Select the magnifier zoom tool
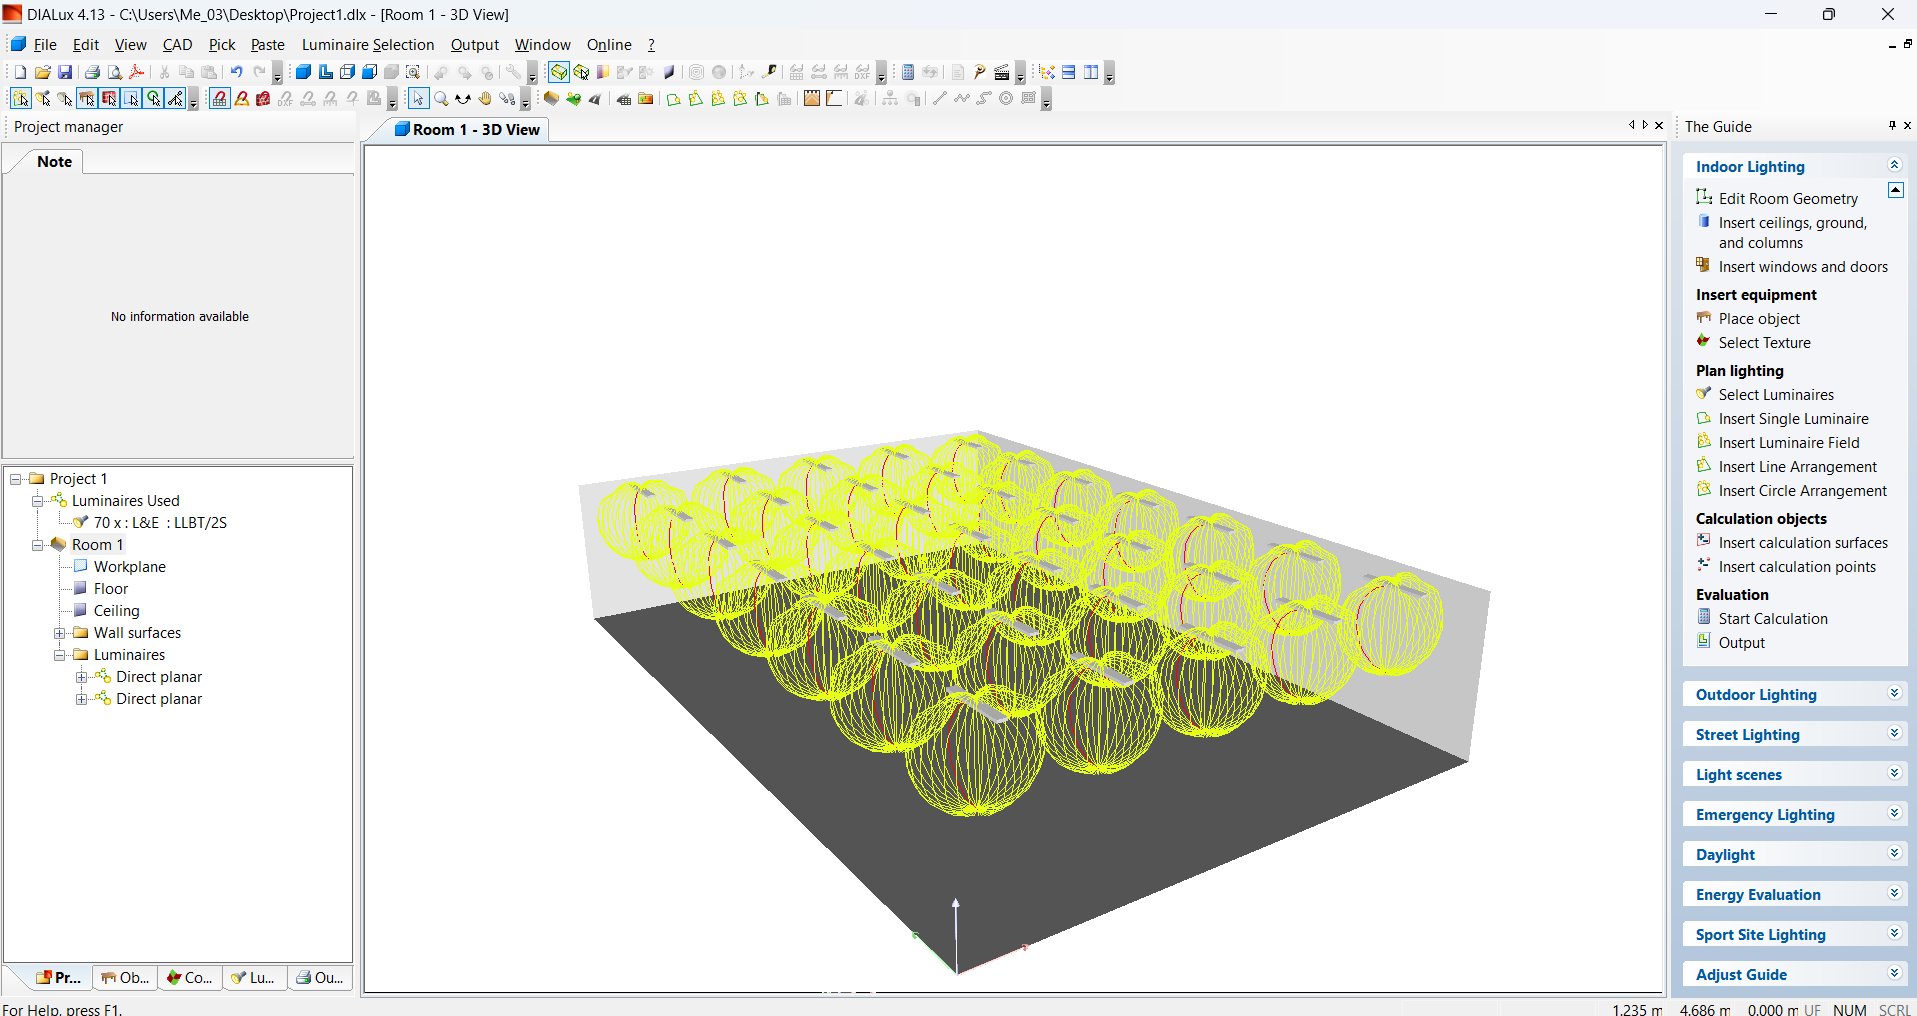This screenshot has width=1917, height=1016. 440,98
